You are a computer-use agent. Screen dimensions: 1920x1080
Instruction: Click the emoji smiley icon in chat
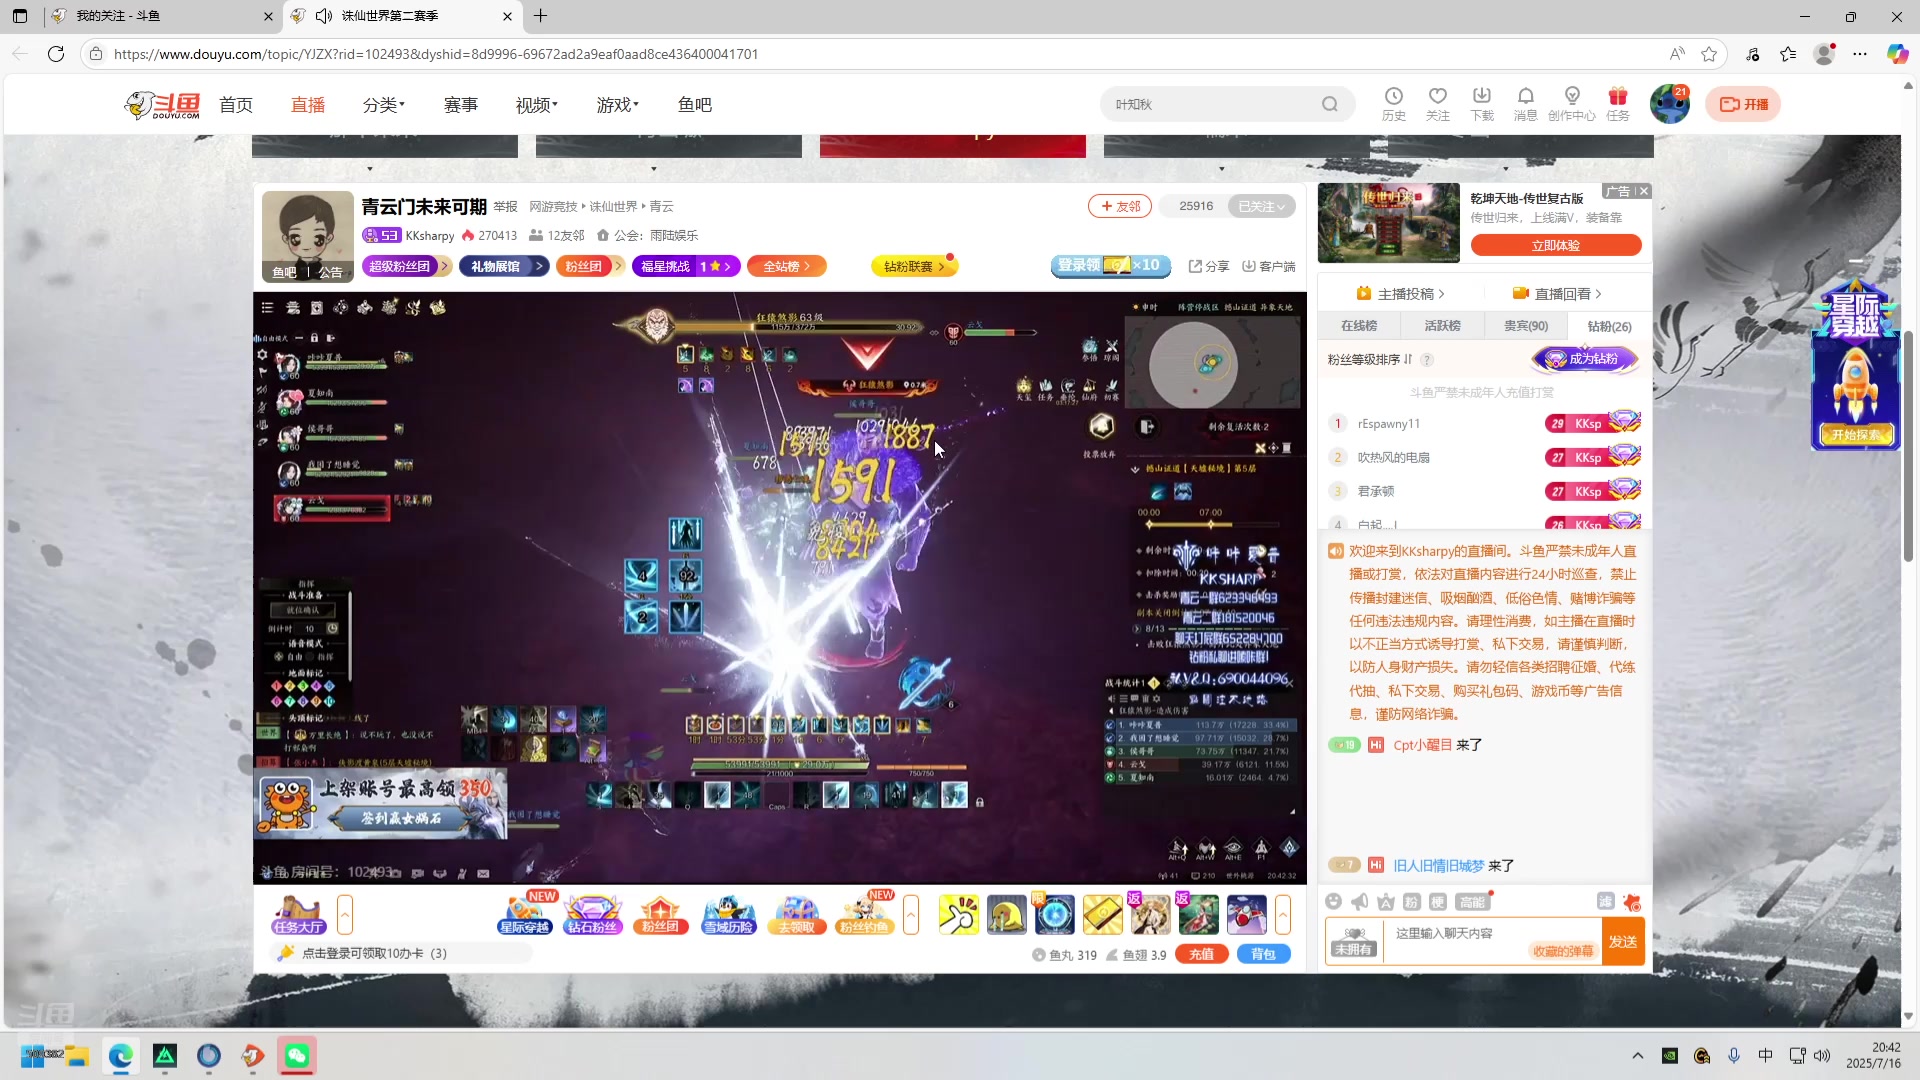tap(1333, 902)
